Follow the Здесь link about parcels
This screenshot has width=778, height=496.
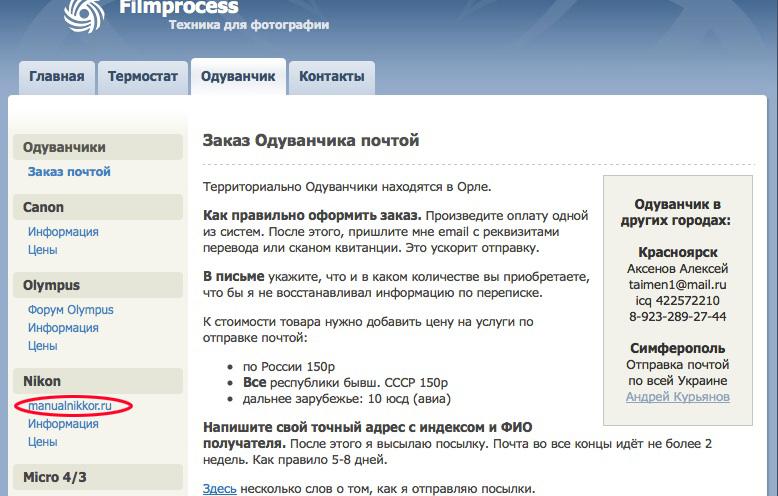(219, 489)
